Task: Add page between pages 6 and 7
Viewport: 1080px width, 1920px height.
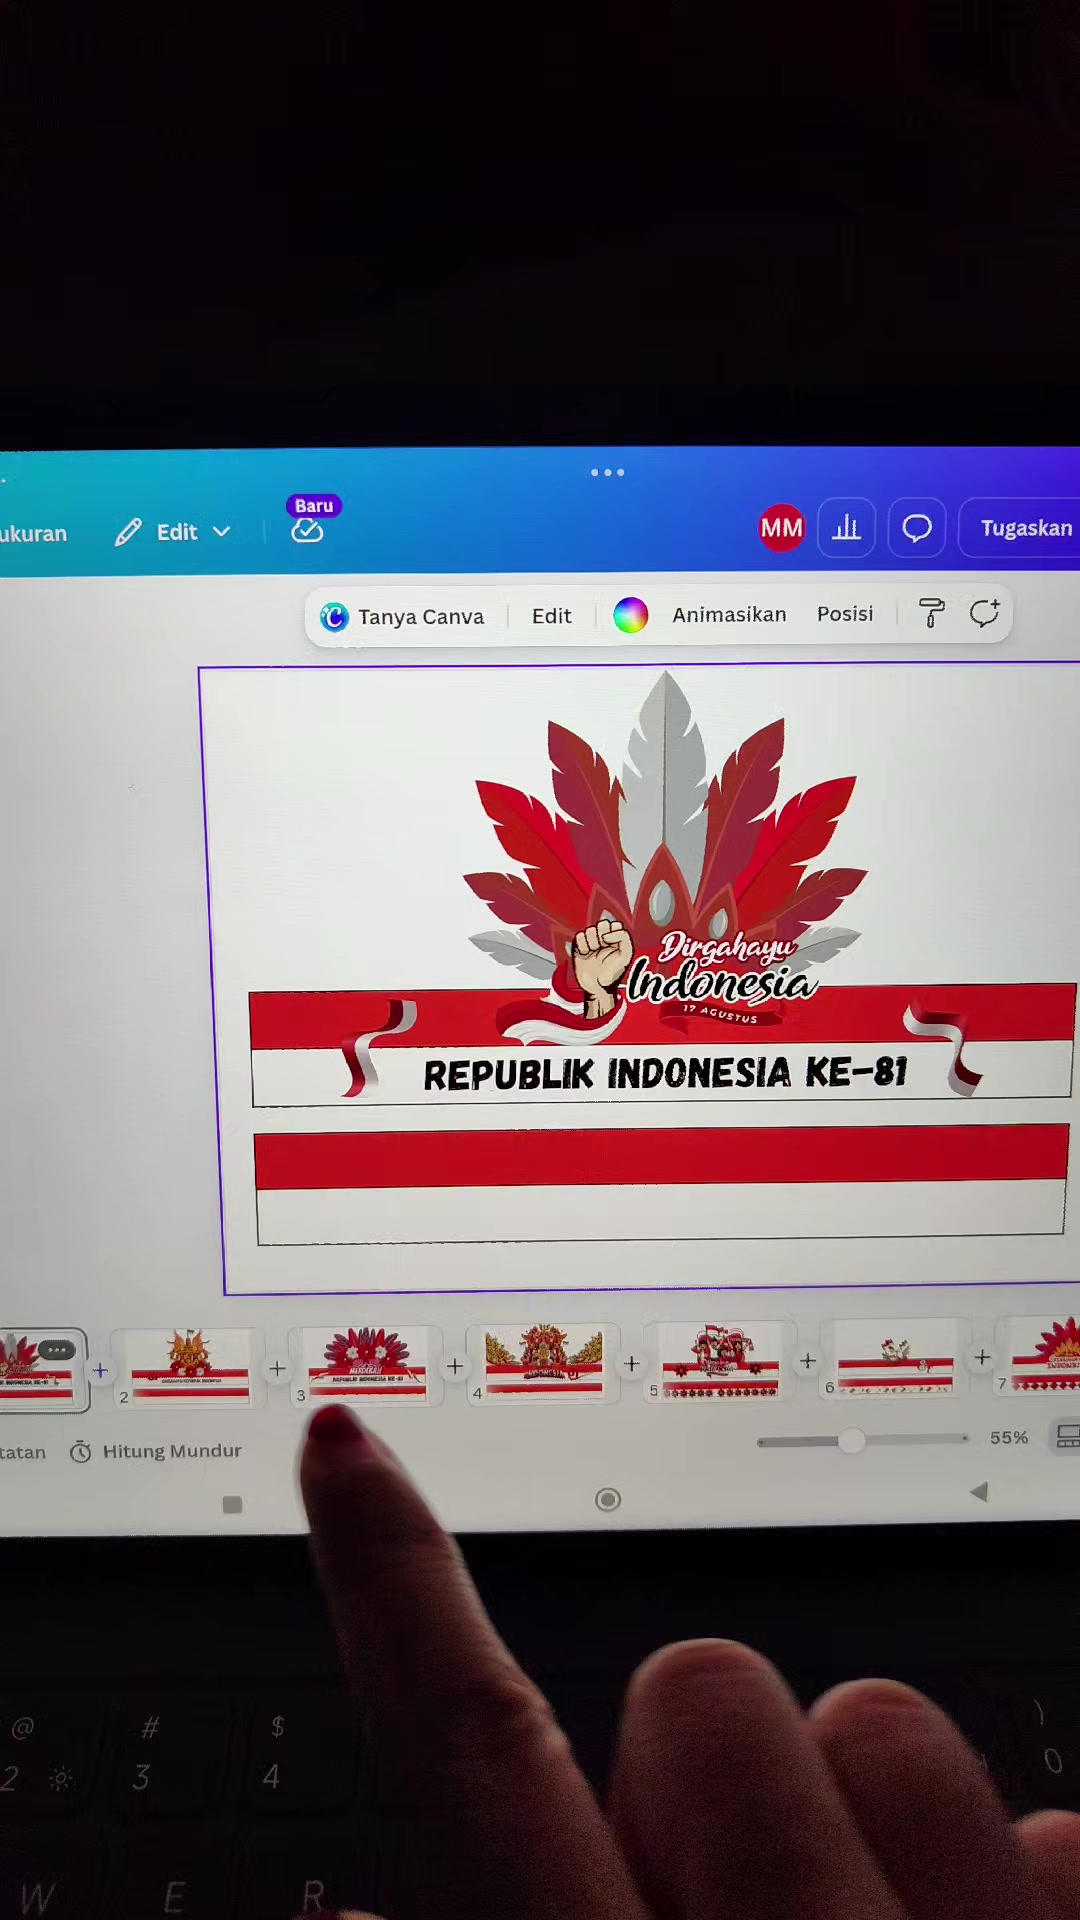Action: (x=982, y=1357)
